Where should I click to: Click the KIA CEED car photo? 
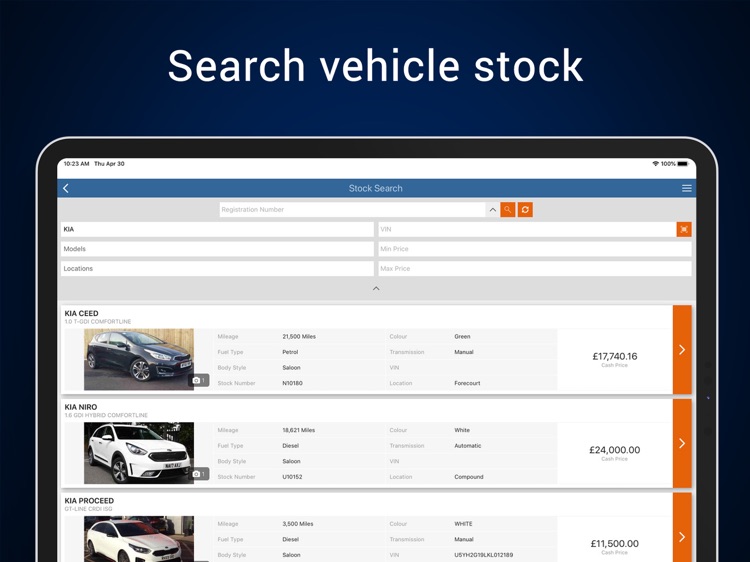click(139, 359)
